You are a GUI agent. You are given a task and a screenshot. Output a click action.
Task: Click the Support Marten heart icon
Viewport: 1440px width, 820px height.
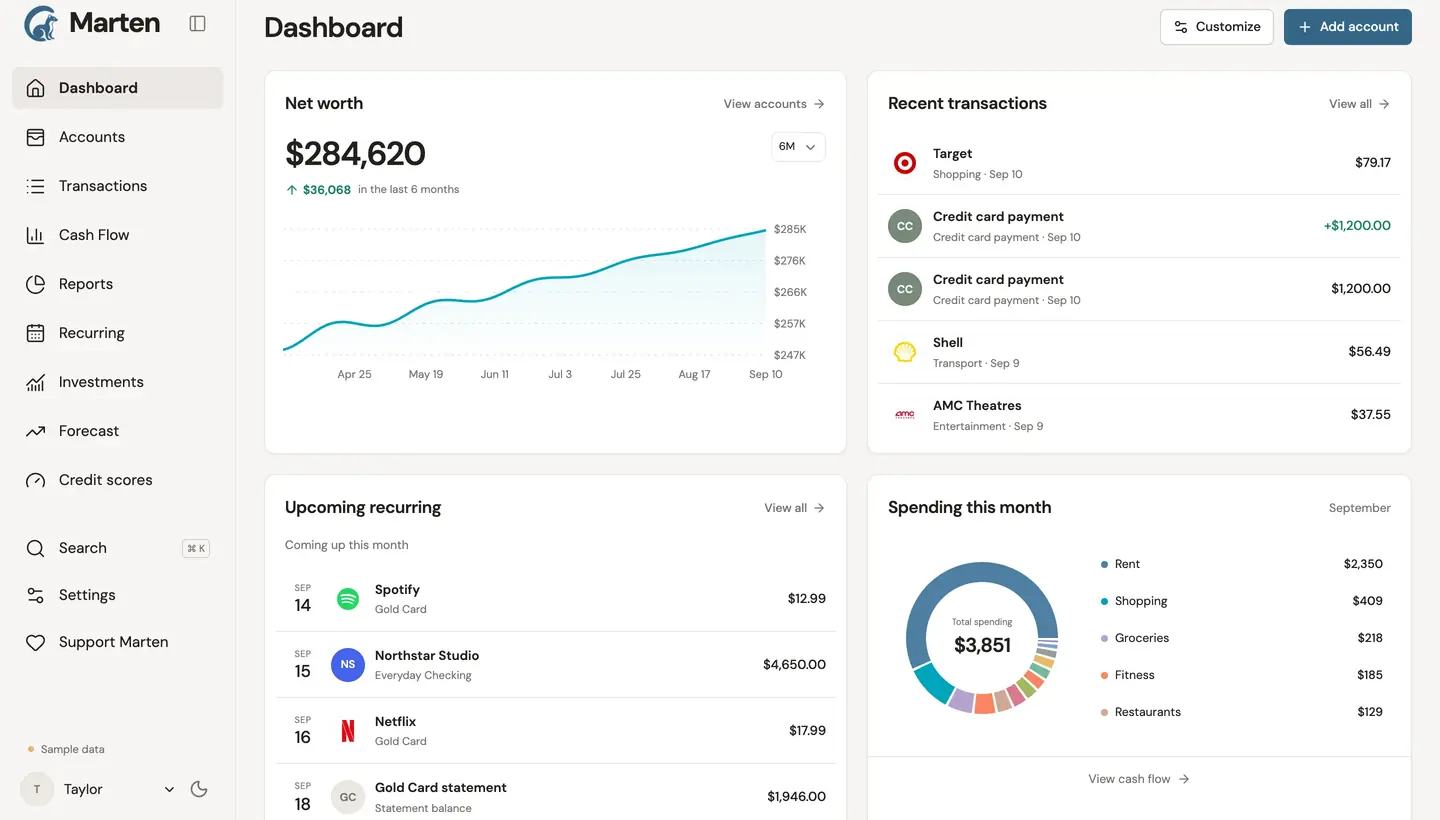35,642
